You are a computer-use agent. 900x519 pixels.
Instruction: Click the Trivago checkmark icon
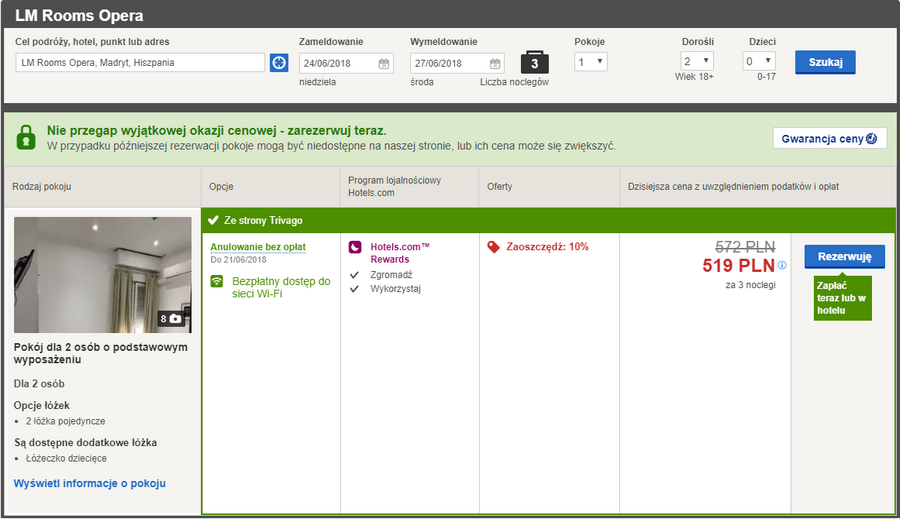214,220
